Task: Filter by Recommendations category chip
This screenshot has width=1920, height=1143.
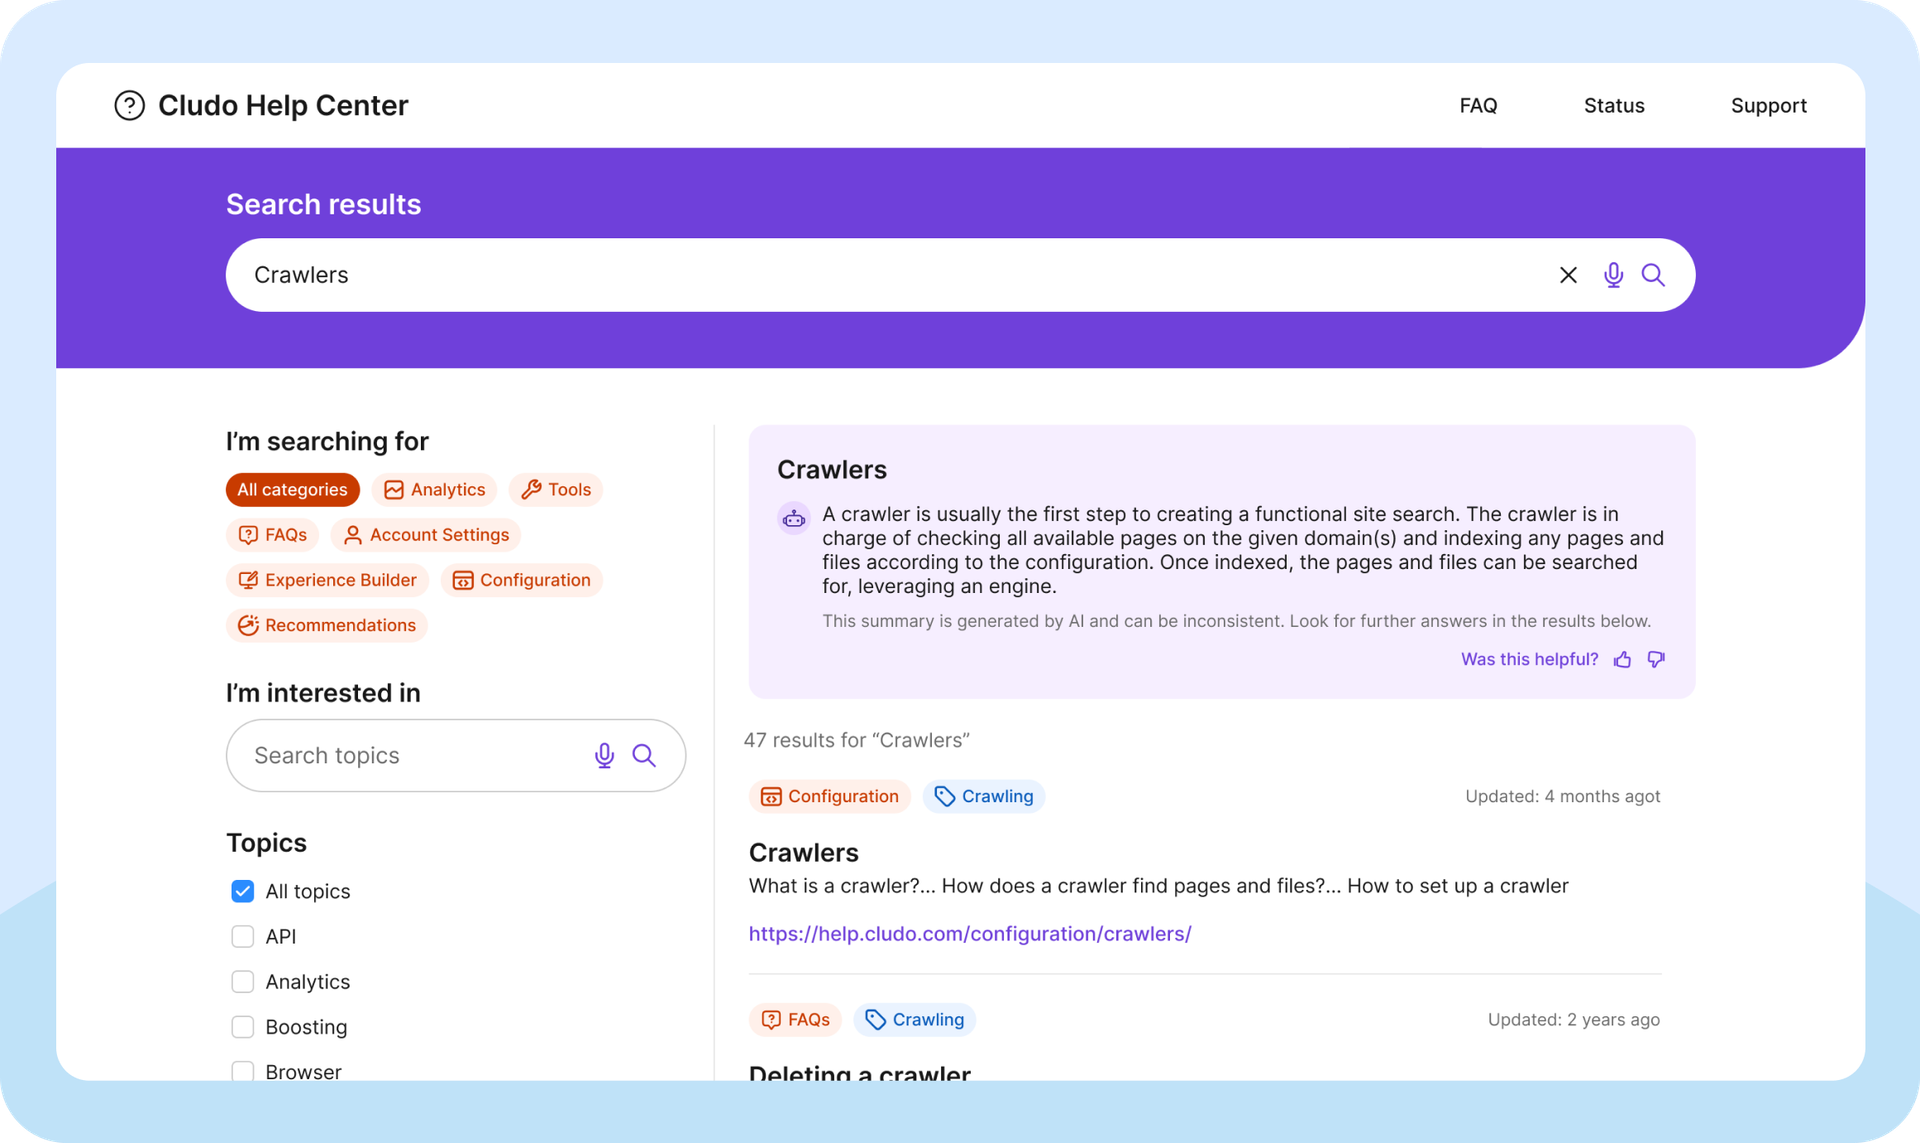Action: 327,625
